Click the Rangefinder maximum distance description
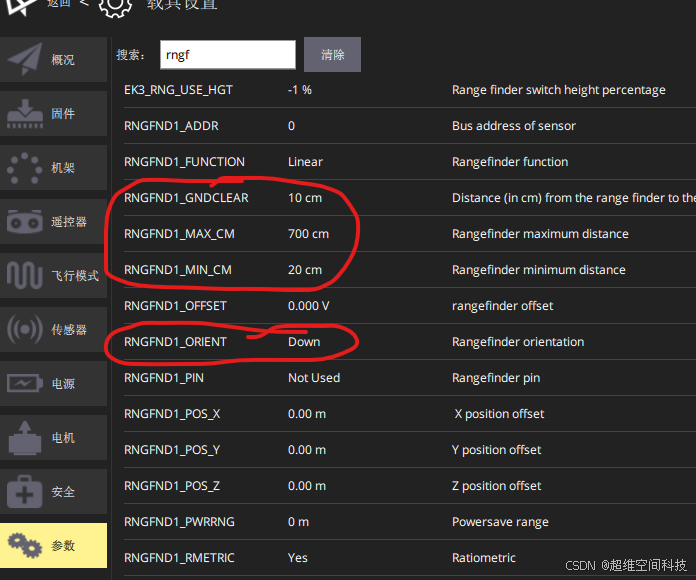This screenshot has width=696, height=580. (x=540, y=234)
